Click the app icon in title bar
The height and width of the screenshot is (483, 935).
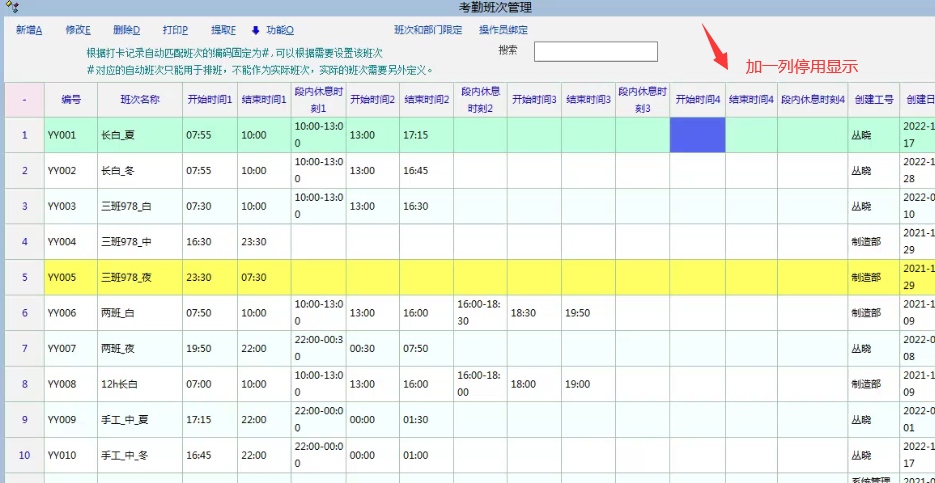(x=13, y=7)
